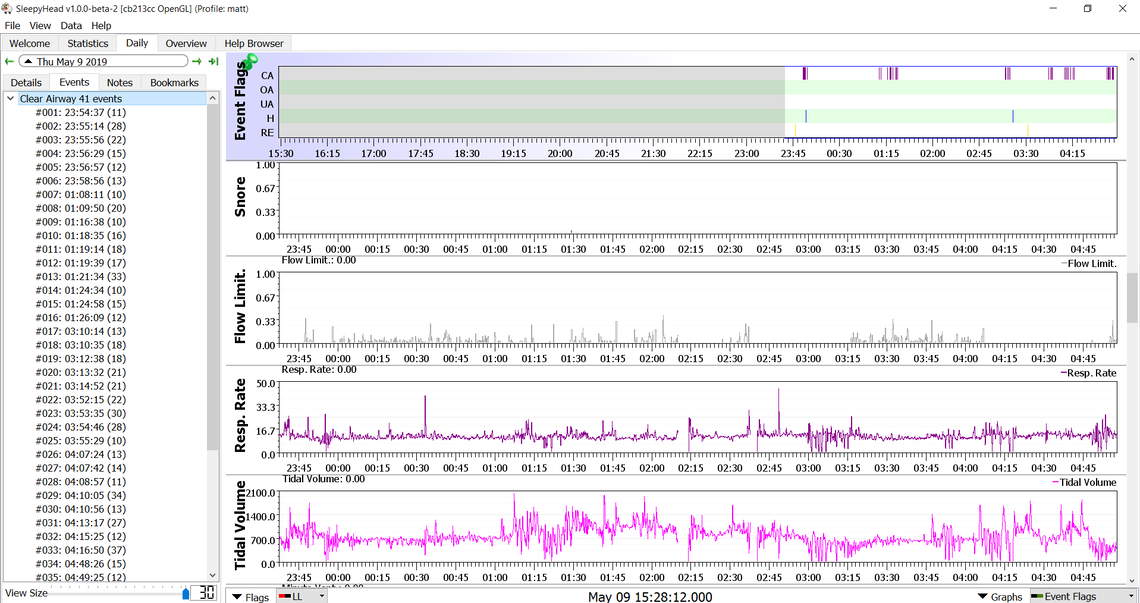Click the Tidal Volume legend label

(x=1088, y=482)
